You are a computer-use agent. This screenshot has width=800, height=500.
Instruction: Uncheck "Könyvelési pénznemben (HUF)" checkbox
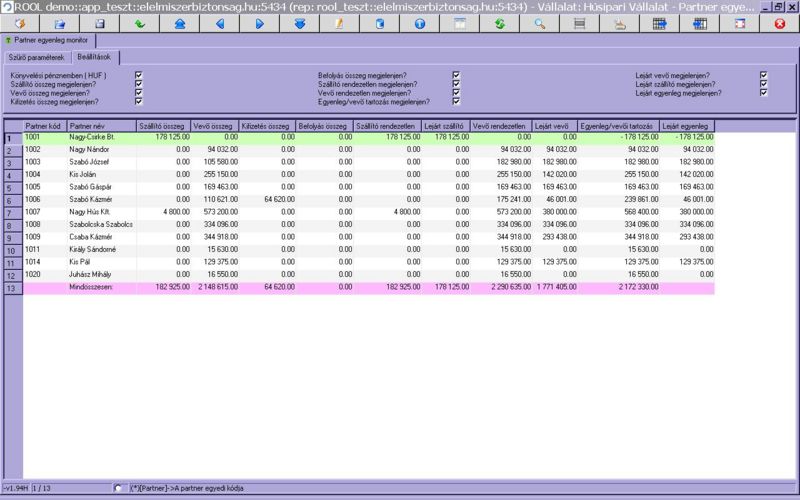139,75
